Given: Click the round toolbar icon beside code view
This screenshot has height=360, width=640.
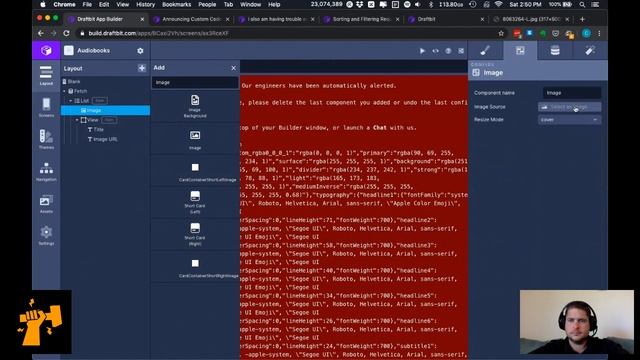Looking at the screenshot, I should (448, 51).
